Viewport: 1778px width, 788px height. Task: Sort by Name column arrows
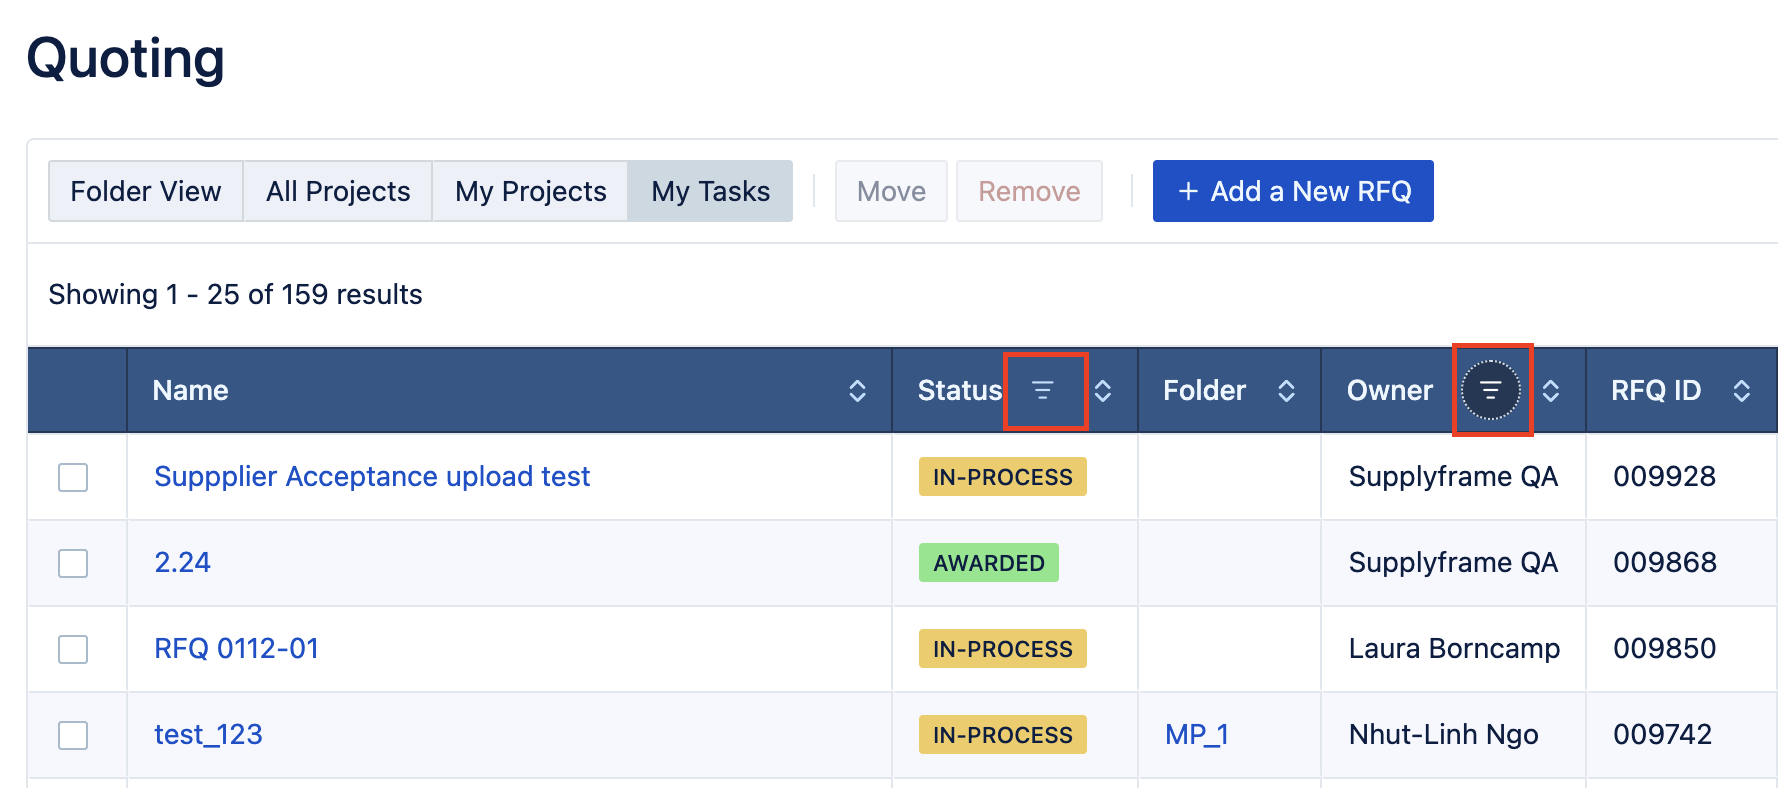pos(857,391)
